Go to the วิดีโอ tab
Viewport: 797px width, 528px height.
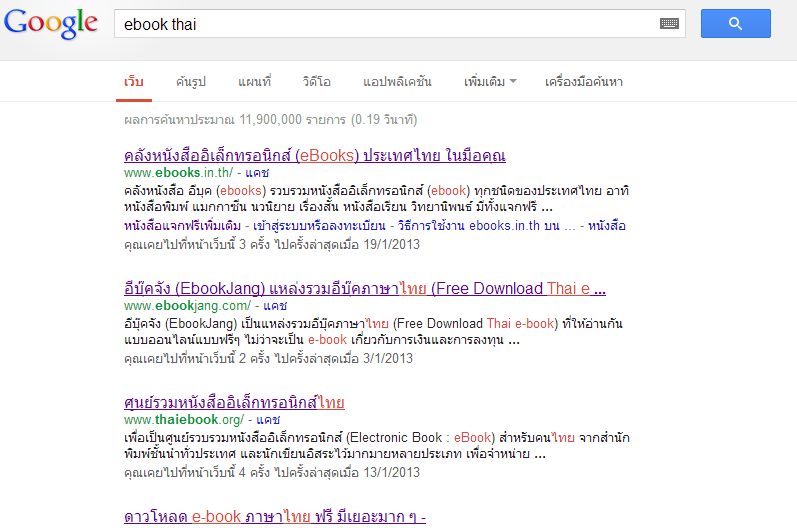(x=317, y=82)
